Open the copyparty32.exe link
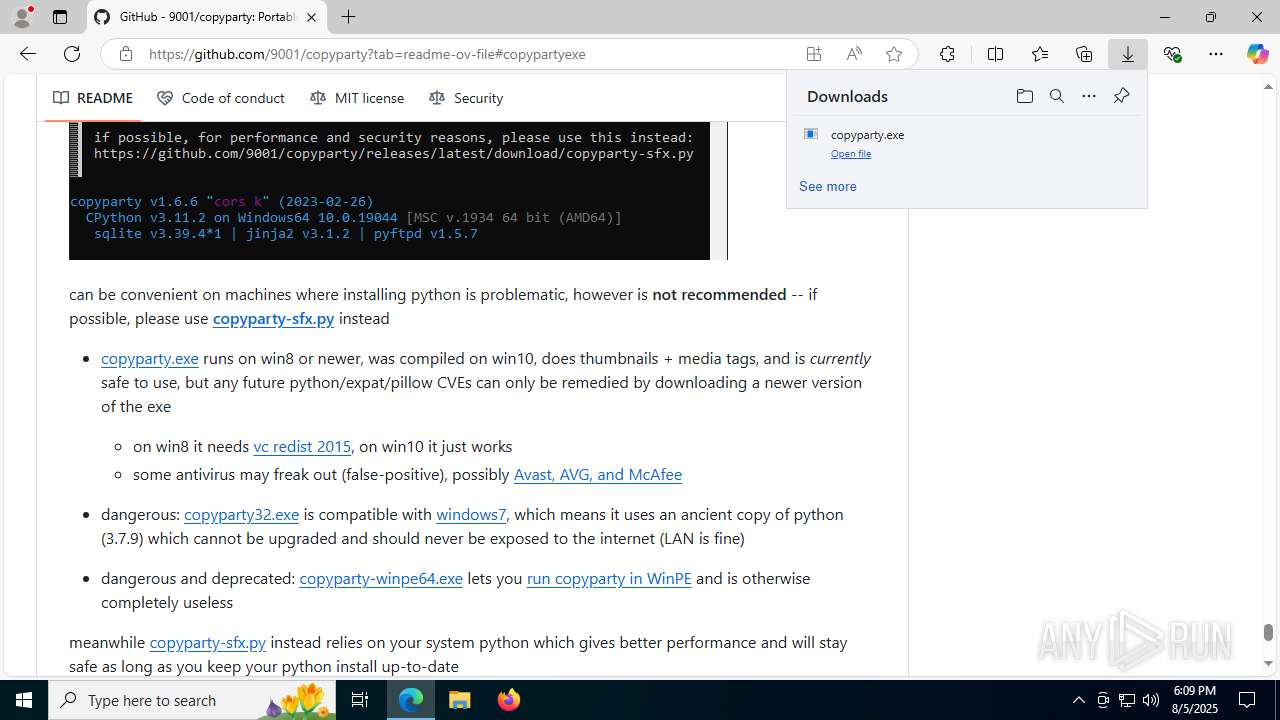 pos(241,514)
